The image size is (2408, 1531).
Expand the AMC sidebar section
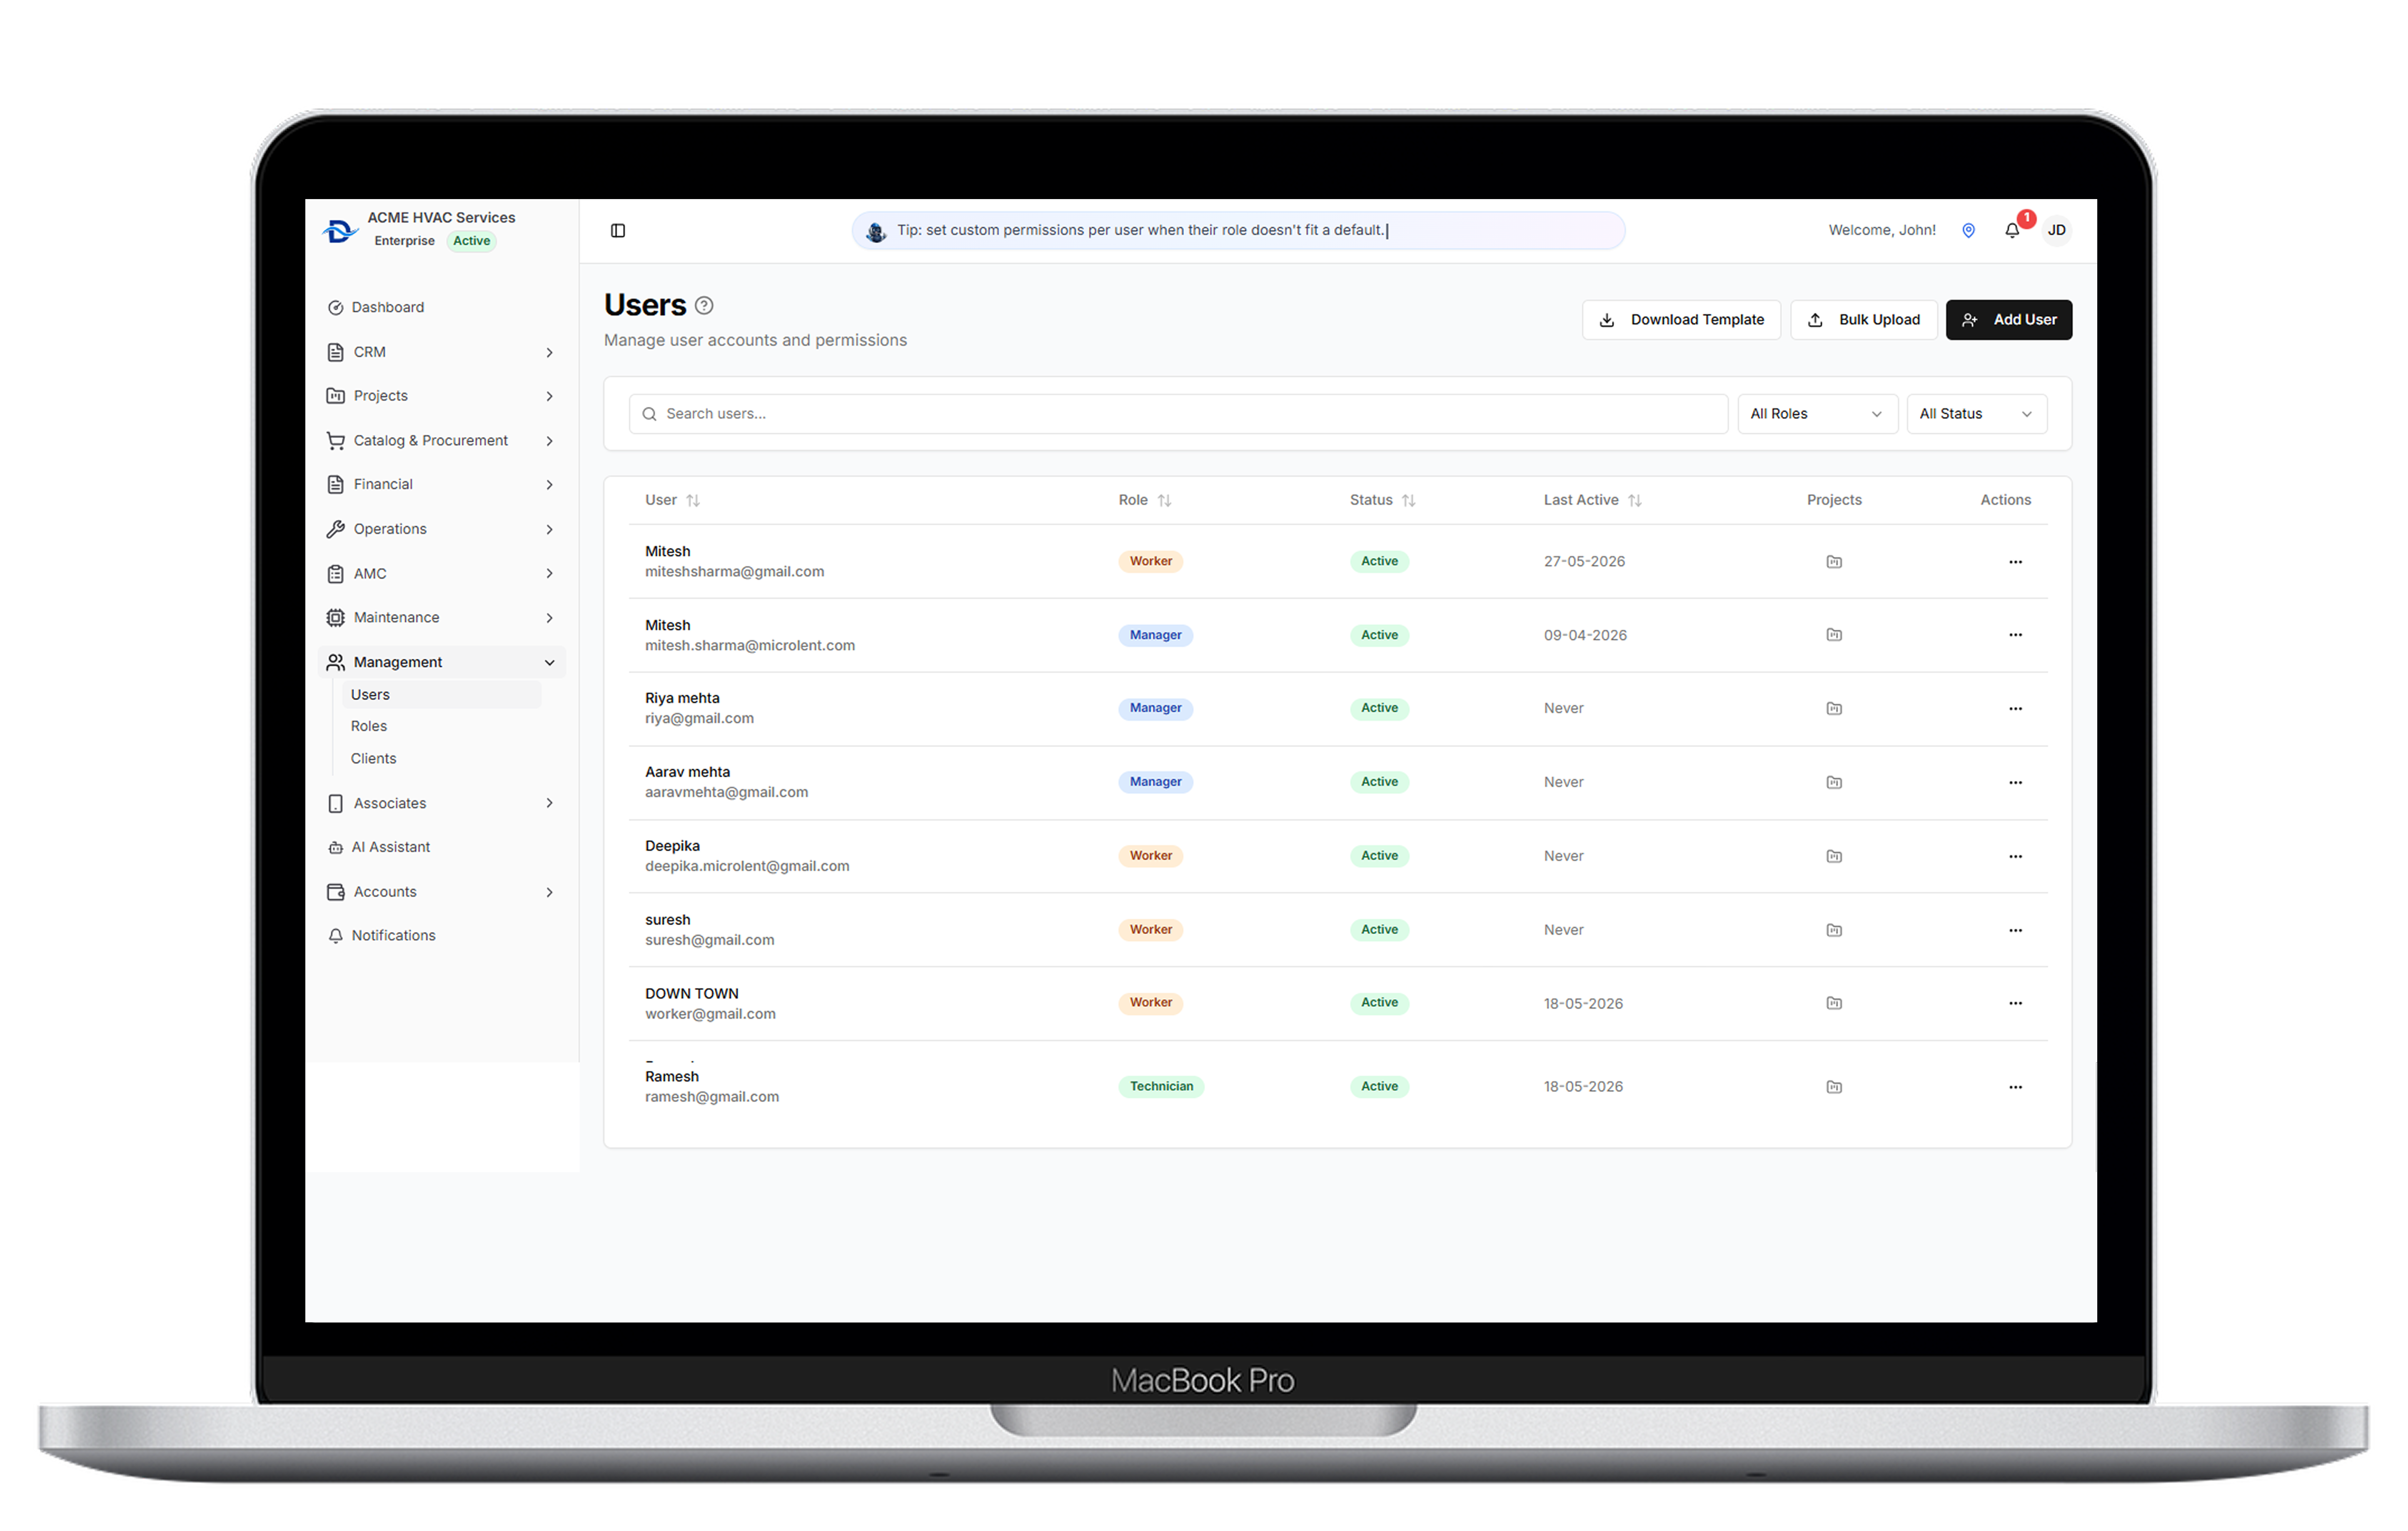[x=441, y=574]
